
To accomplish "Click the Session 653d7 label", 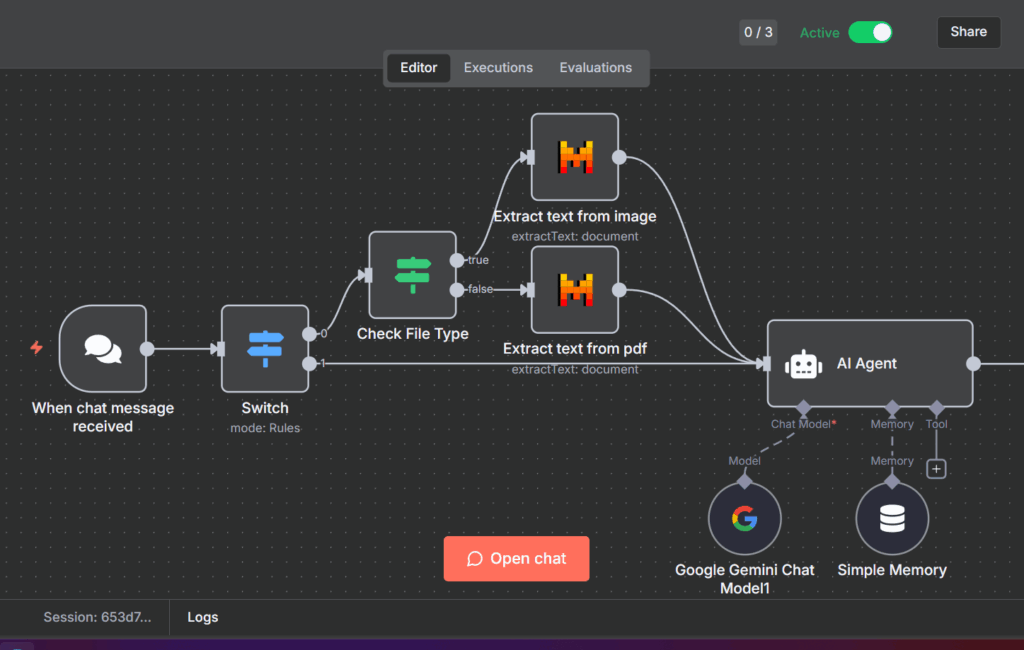I will (x=97, y=618).
